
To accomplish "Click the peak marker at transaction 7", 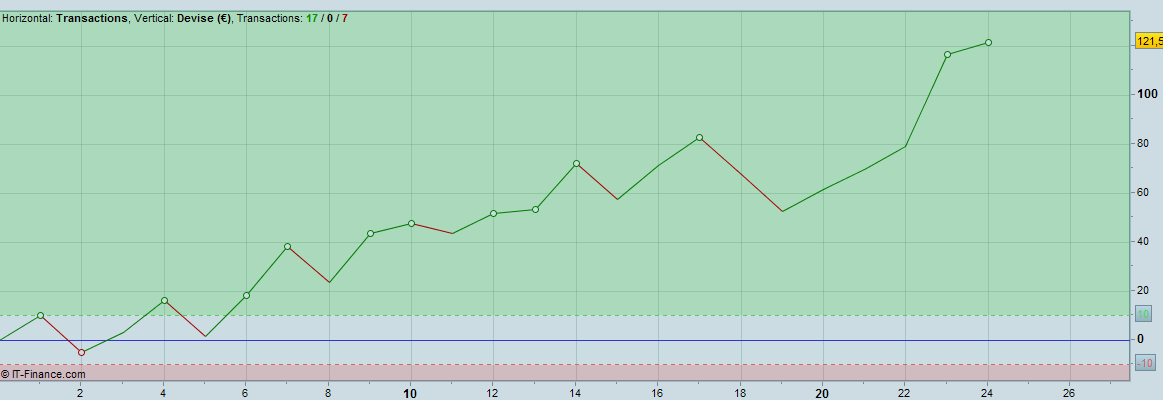I will pos(288,246).
